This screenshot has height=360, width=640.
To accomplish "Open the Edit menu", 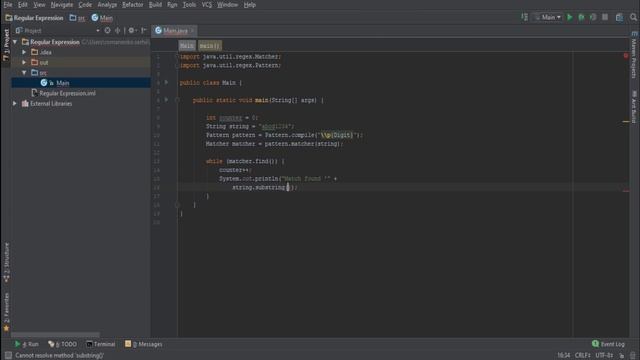I will point(22,5).
